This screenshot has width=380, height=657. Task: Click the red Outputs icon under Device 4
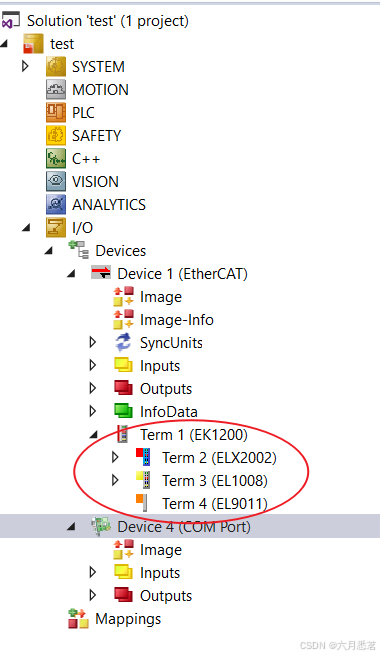point(124,595)
